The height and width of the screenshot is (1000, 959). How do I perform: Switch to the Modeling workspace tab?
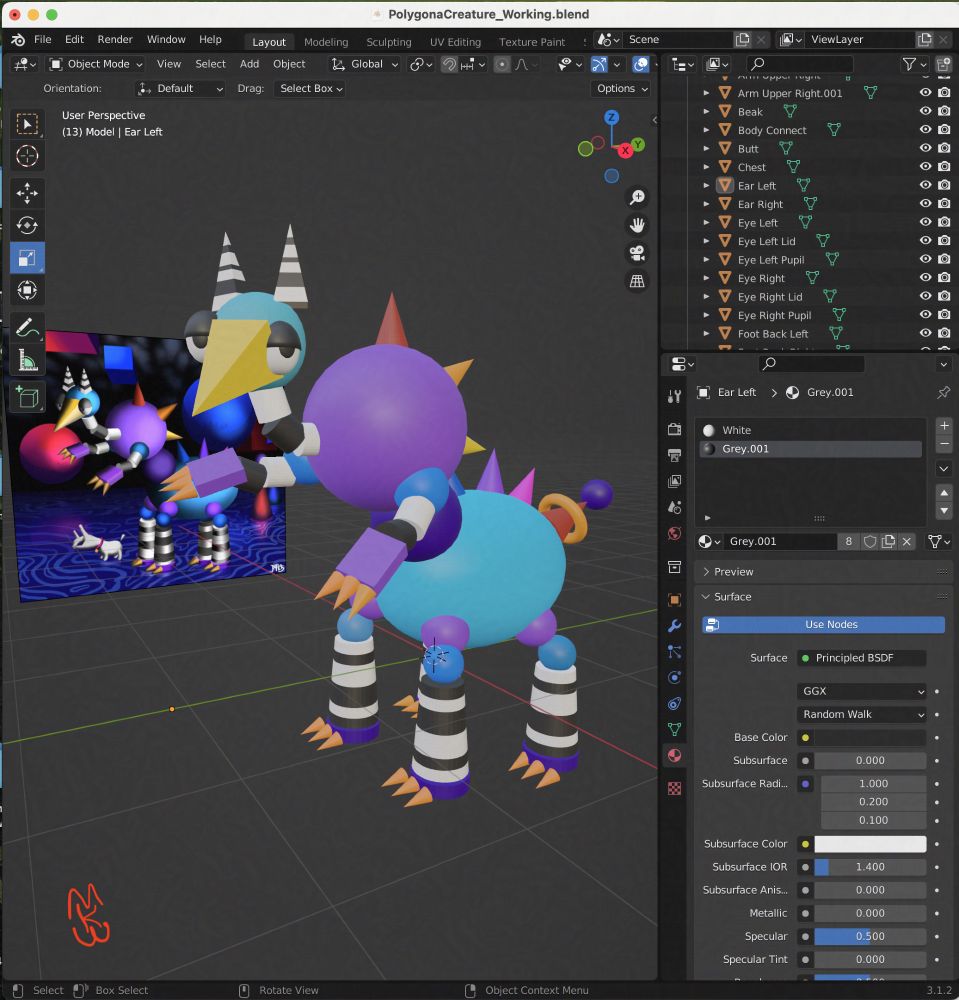[326, 42]
